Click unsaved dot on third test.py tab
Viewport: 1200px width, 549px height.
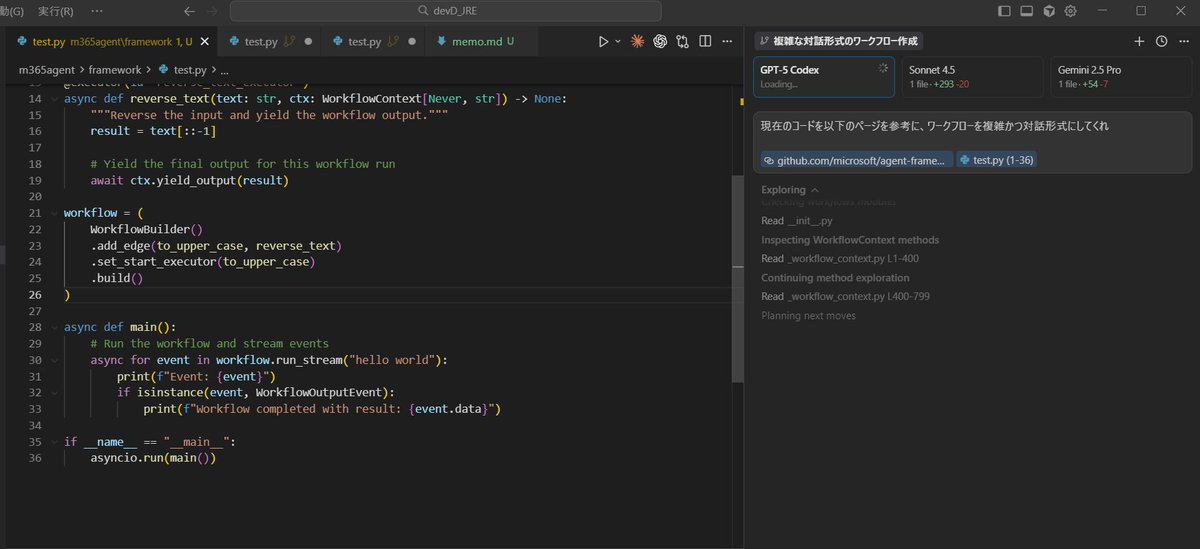[412, 42]
